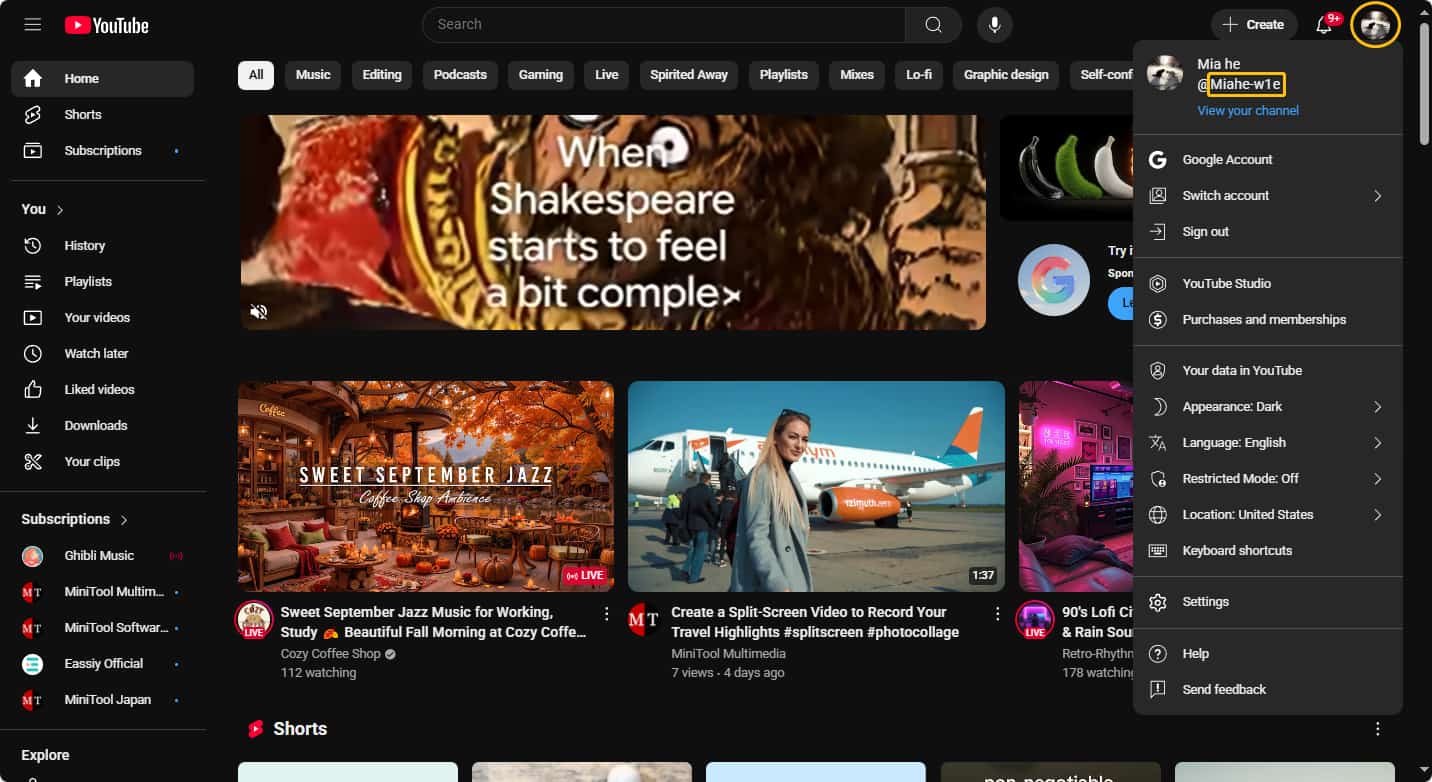Select the Gaming filter chip

541,75
